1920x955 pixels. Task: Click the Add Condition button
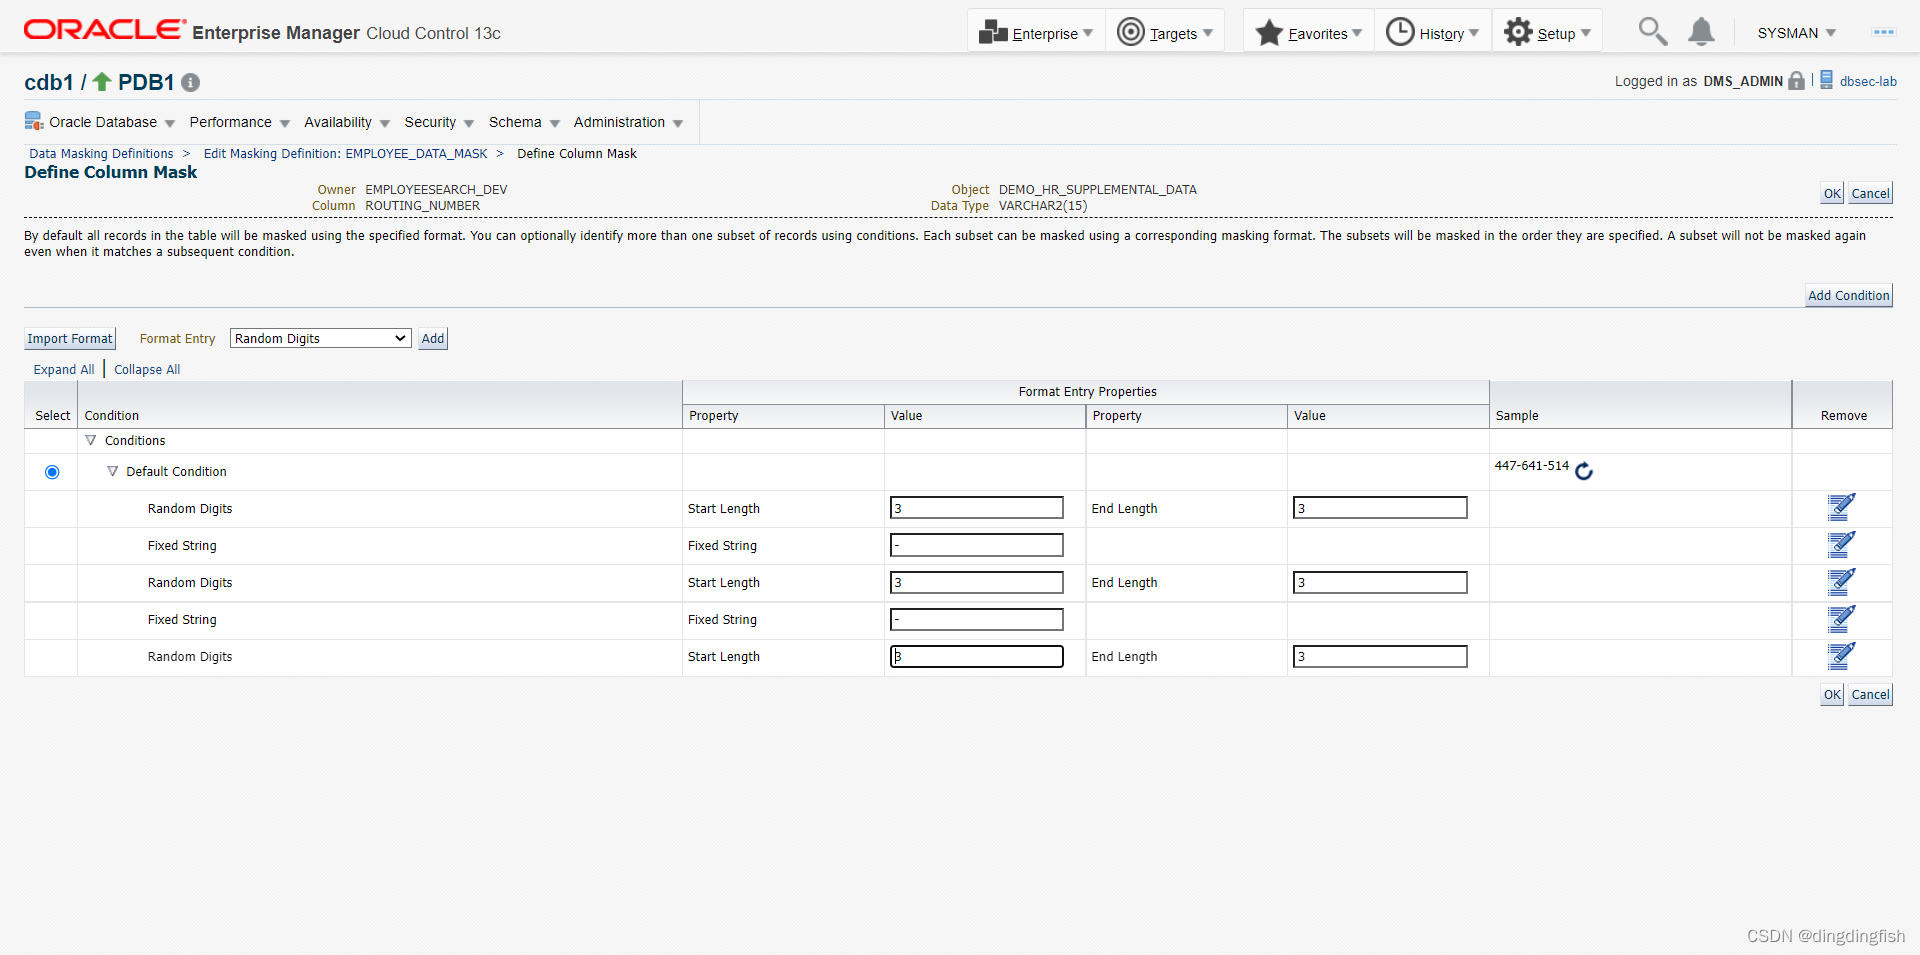pyautogui.click(x=1849, y=296)
